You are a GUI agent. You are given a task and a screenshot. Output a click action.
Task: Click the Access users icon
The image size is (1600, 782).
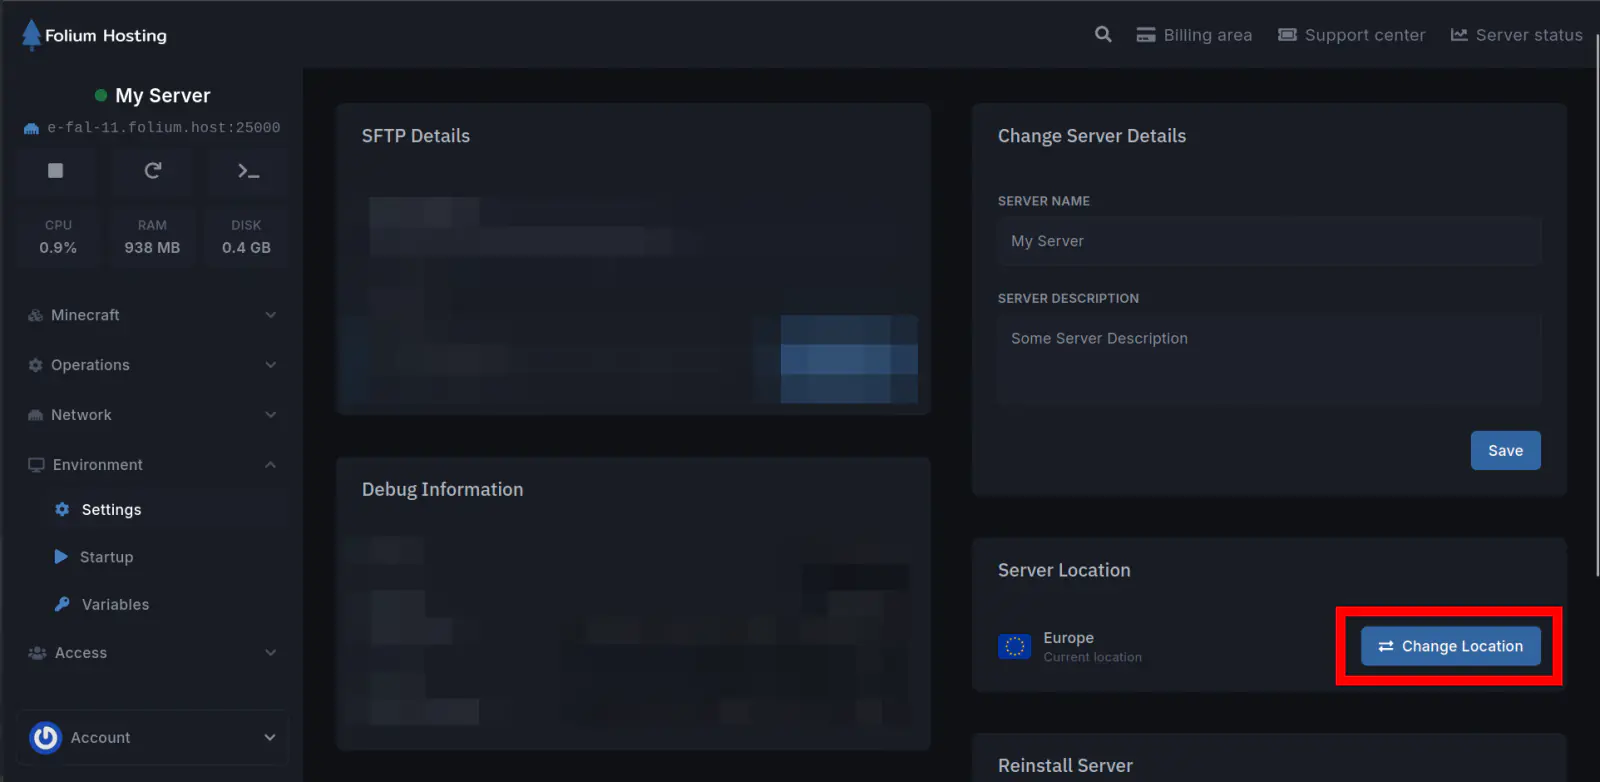tap(37, 653)
